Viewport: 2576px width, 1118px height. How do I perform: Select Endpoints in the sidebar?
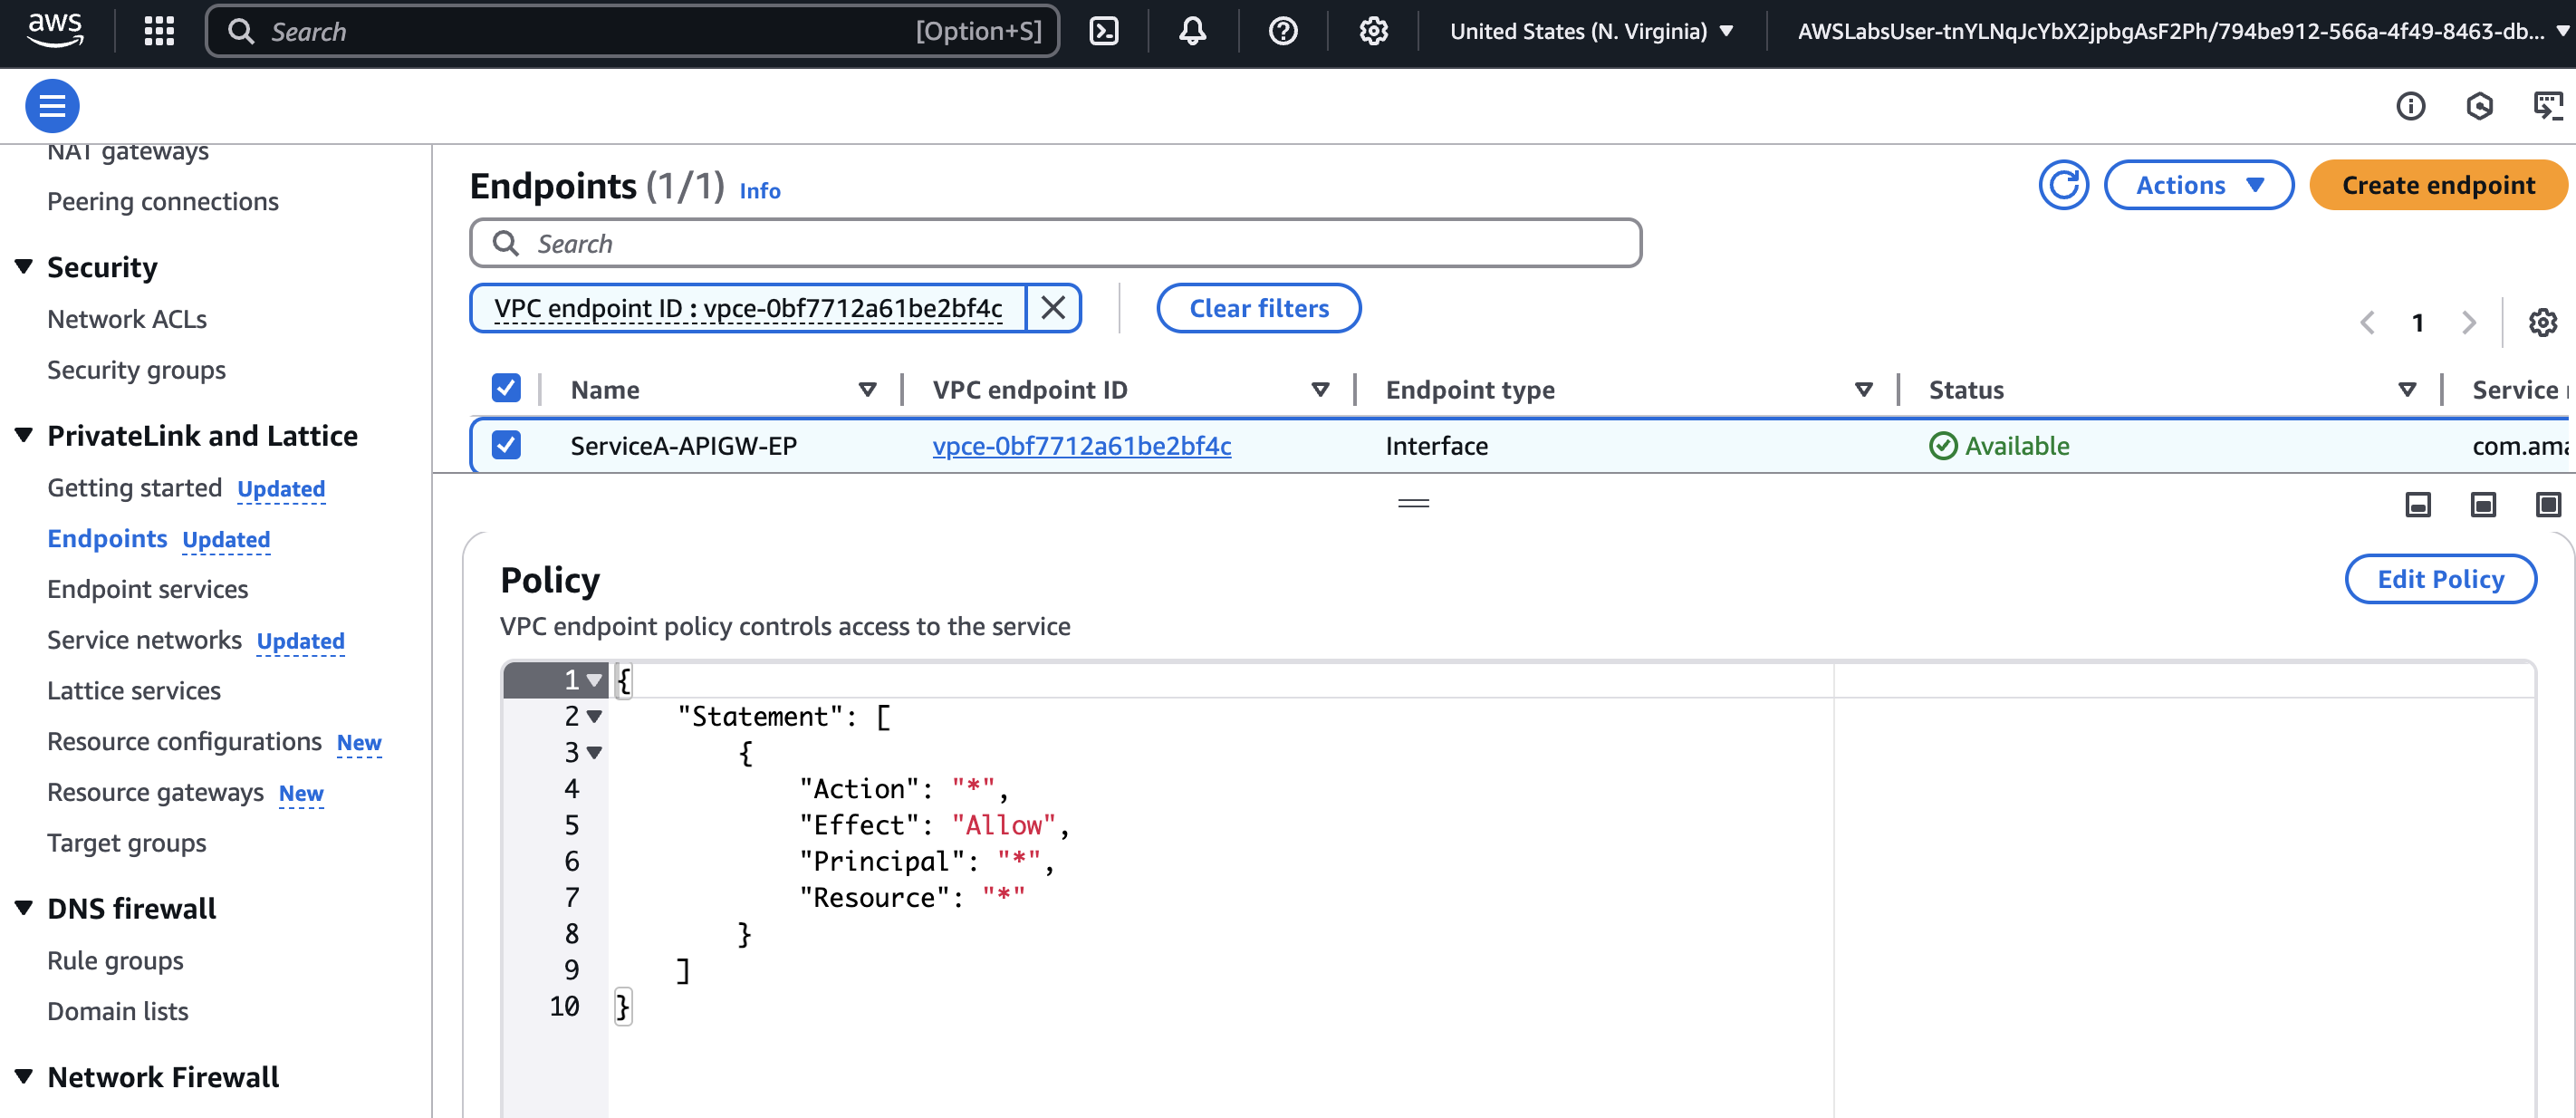click(107, 538)
